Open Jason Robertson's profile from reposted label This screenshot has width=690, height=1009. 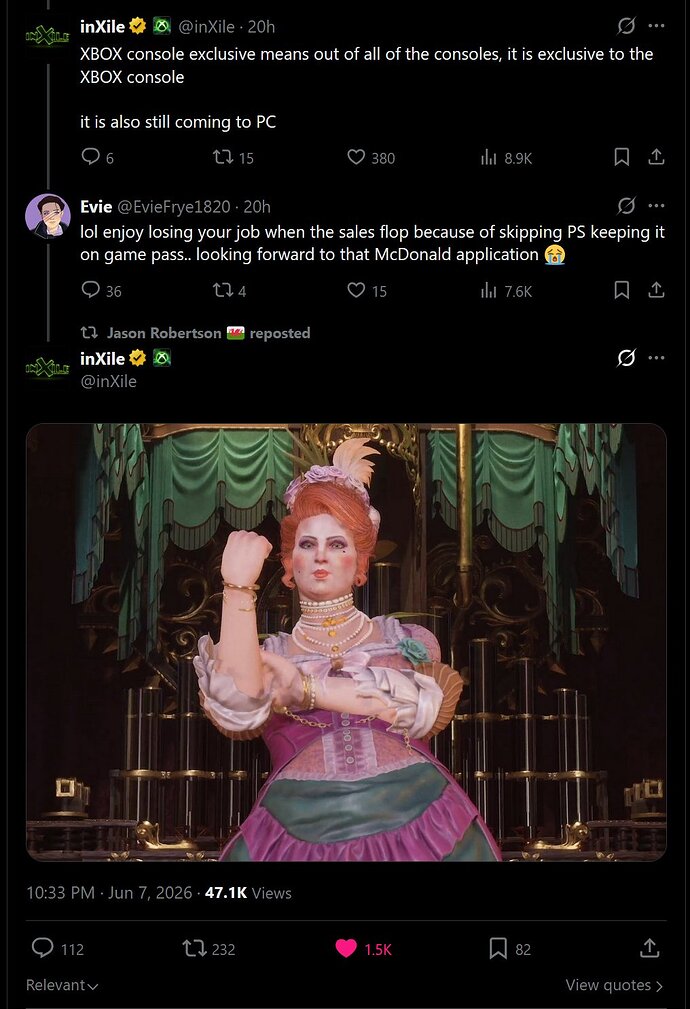point(163,333)
